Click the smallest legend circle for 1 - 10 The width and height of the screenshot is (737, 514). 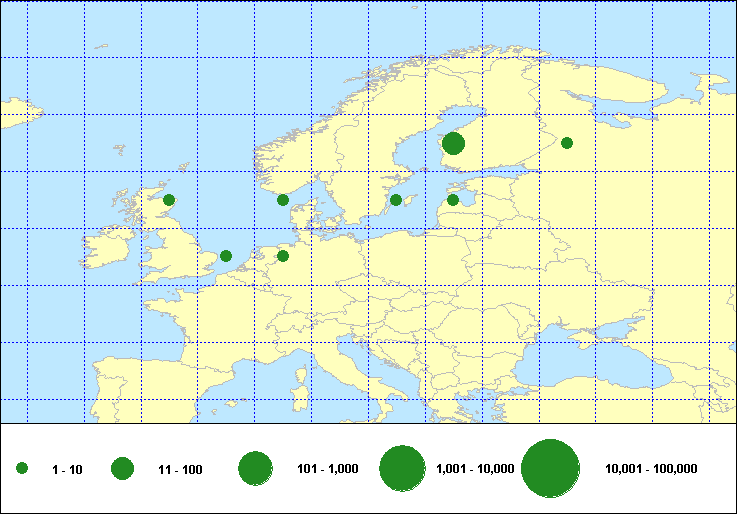[x=22, y=469]
